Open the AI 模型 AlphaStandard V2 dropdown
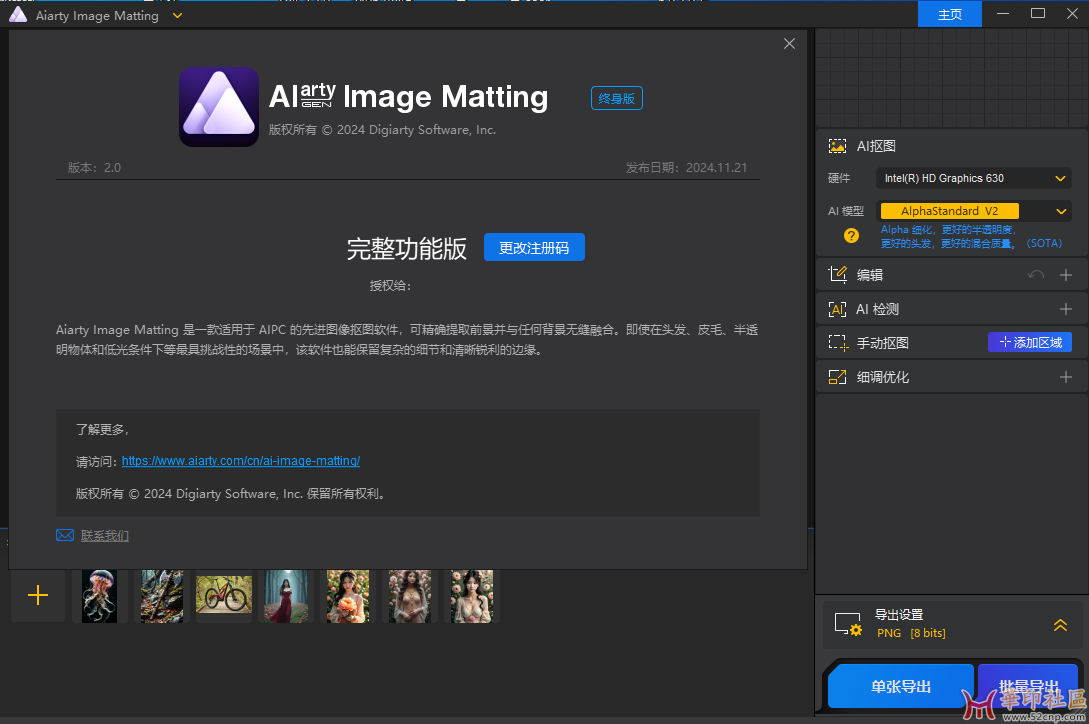Image resolution: width=1089 pixels, height=724 pixels. (973, 211)
